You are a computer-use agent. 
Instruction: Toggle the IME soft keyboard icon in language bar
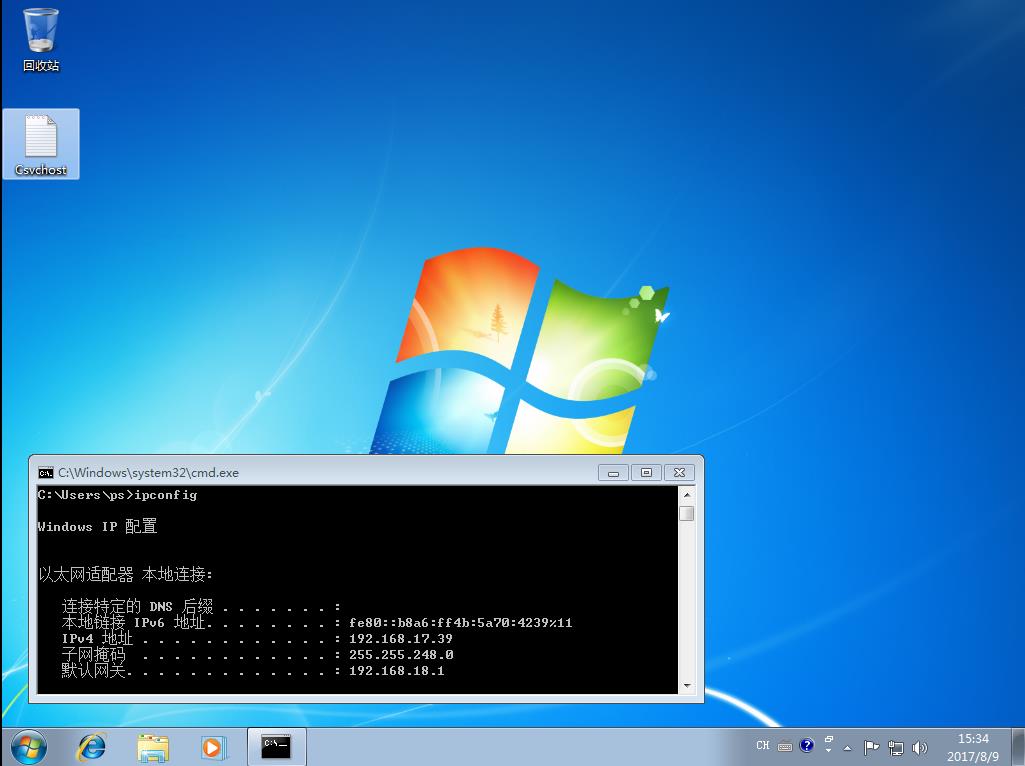pyautogui.click(x=785, y=746)
